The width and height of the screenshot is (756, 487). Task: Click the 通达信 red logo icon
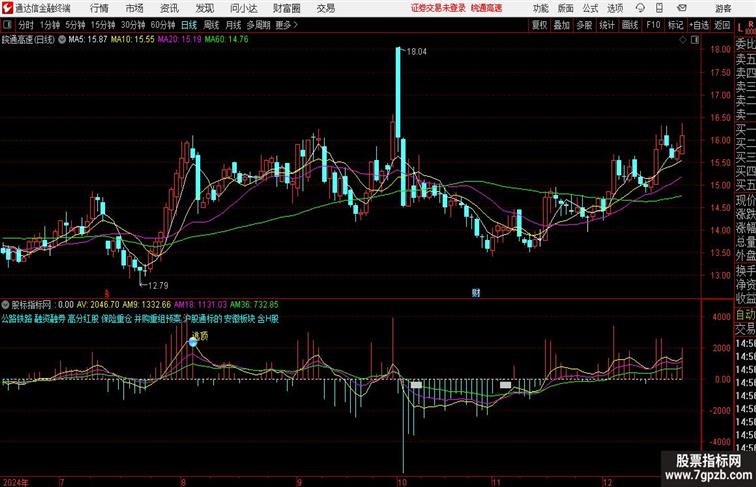tap(7, 8)
